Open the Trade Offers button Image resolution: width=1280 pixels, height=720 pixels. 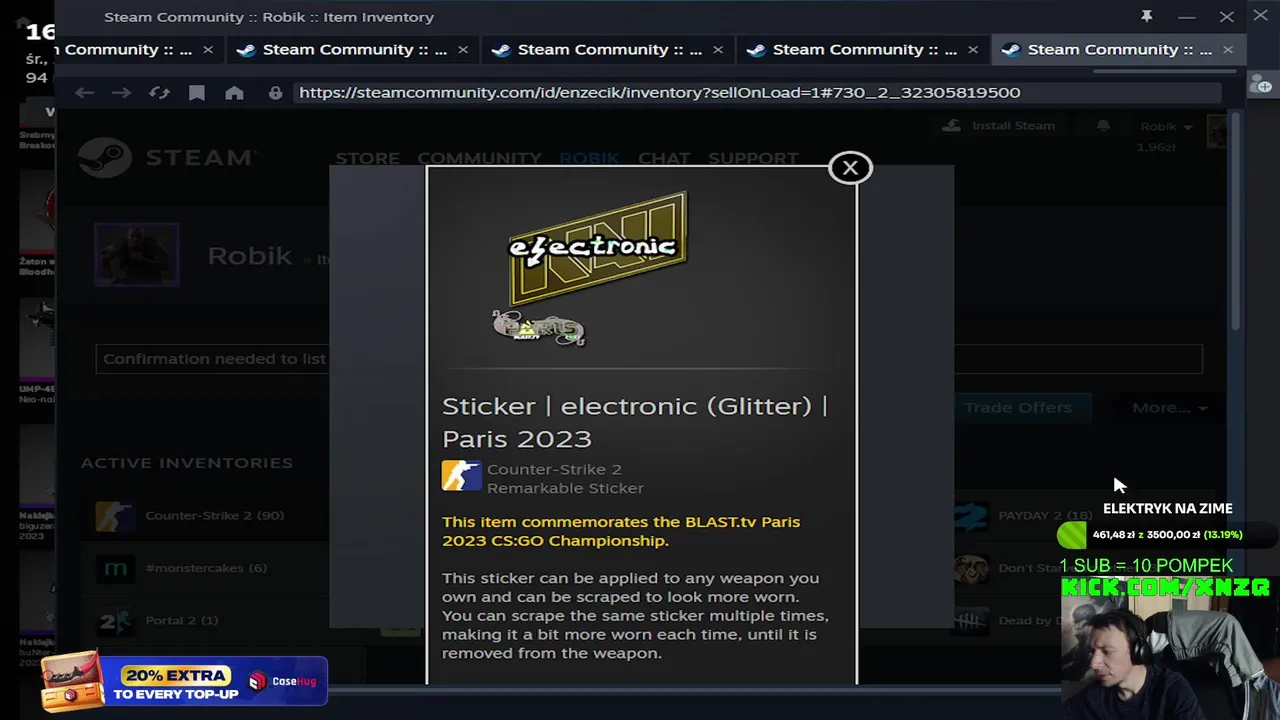tap(1018, 408)
